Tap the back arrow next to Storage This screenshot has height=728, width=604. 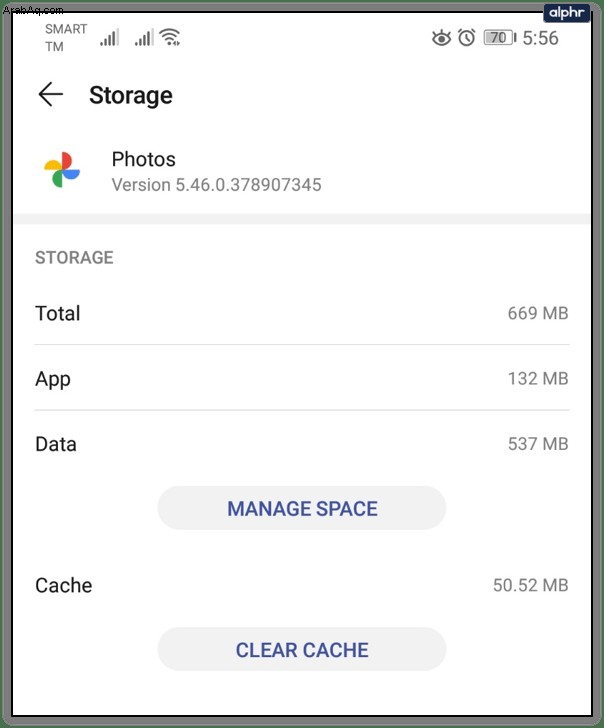[51, 94]
